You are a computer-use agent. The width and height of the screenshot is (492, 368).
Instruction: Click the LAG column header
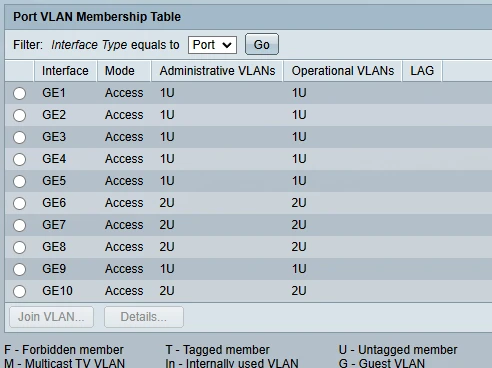pyautogui.click(x=422, y=71)
